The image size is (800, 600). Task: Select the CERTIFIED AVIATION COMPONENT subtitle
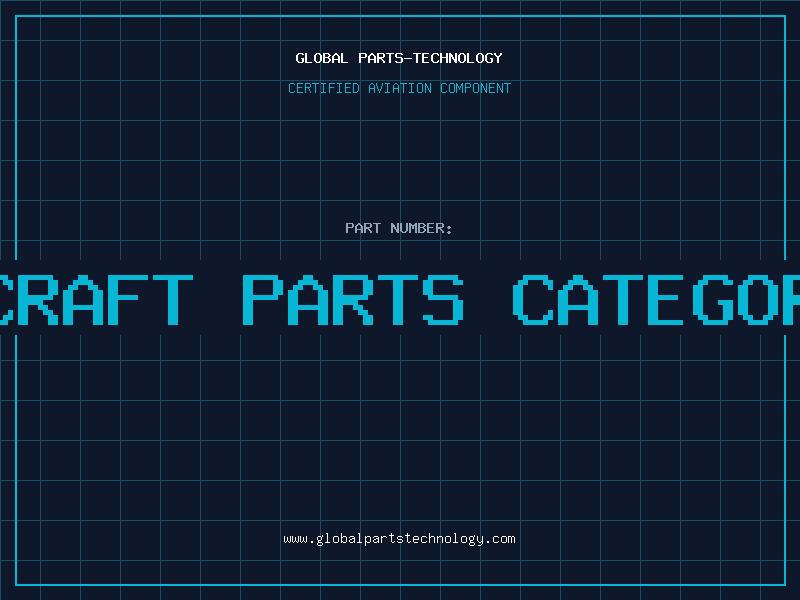[x=399, y=88]
